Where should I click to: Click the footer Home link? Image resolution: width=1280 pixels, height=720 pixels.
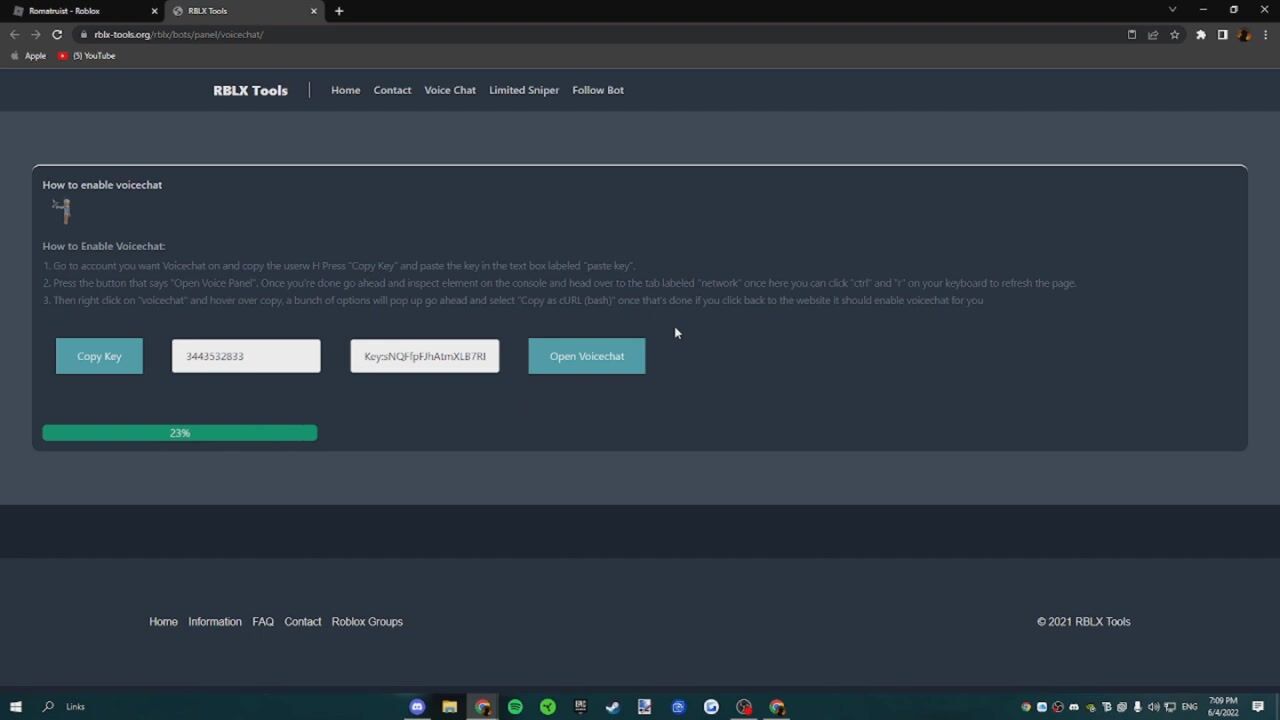pyautogui.click(x=163, y=621)
